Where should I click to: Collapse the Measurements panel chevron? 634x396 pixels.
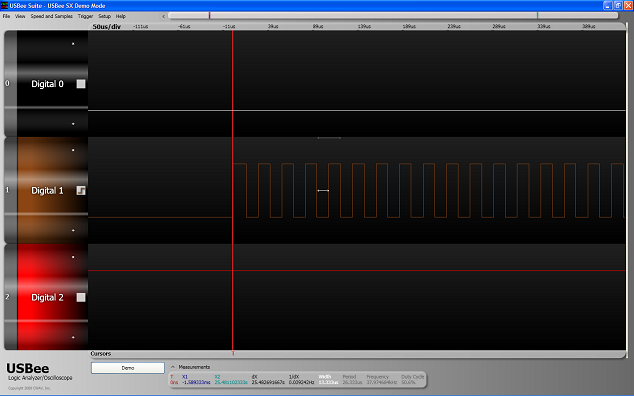[173, 367]
